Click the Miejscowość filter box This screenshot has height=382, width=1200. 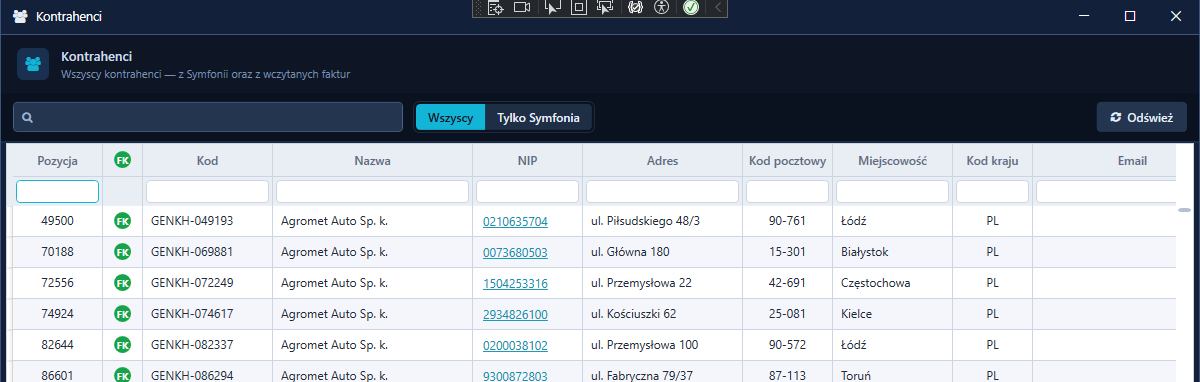892,191
